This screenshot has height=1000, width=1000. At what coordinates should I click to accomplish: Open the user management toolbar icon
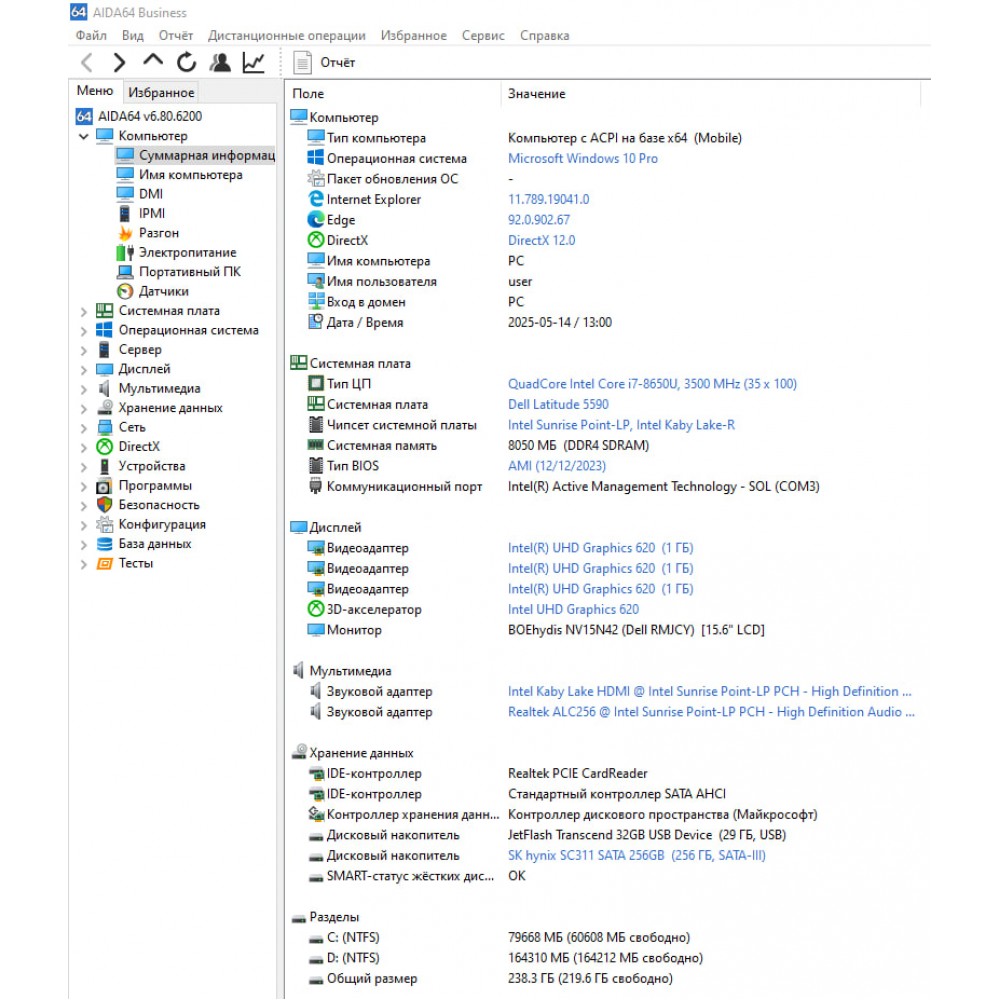[x=220, y=62]
